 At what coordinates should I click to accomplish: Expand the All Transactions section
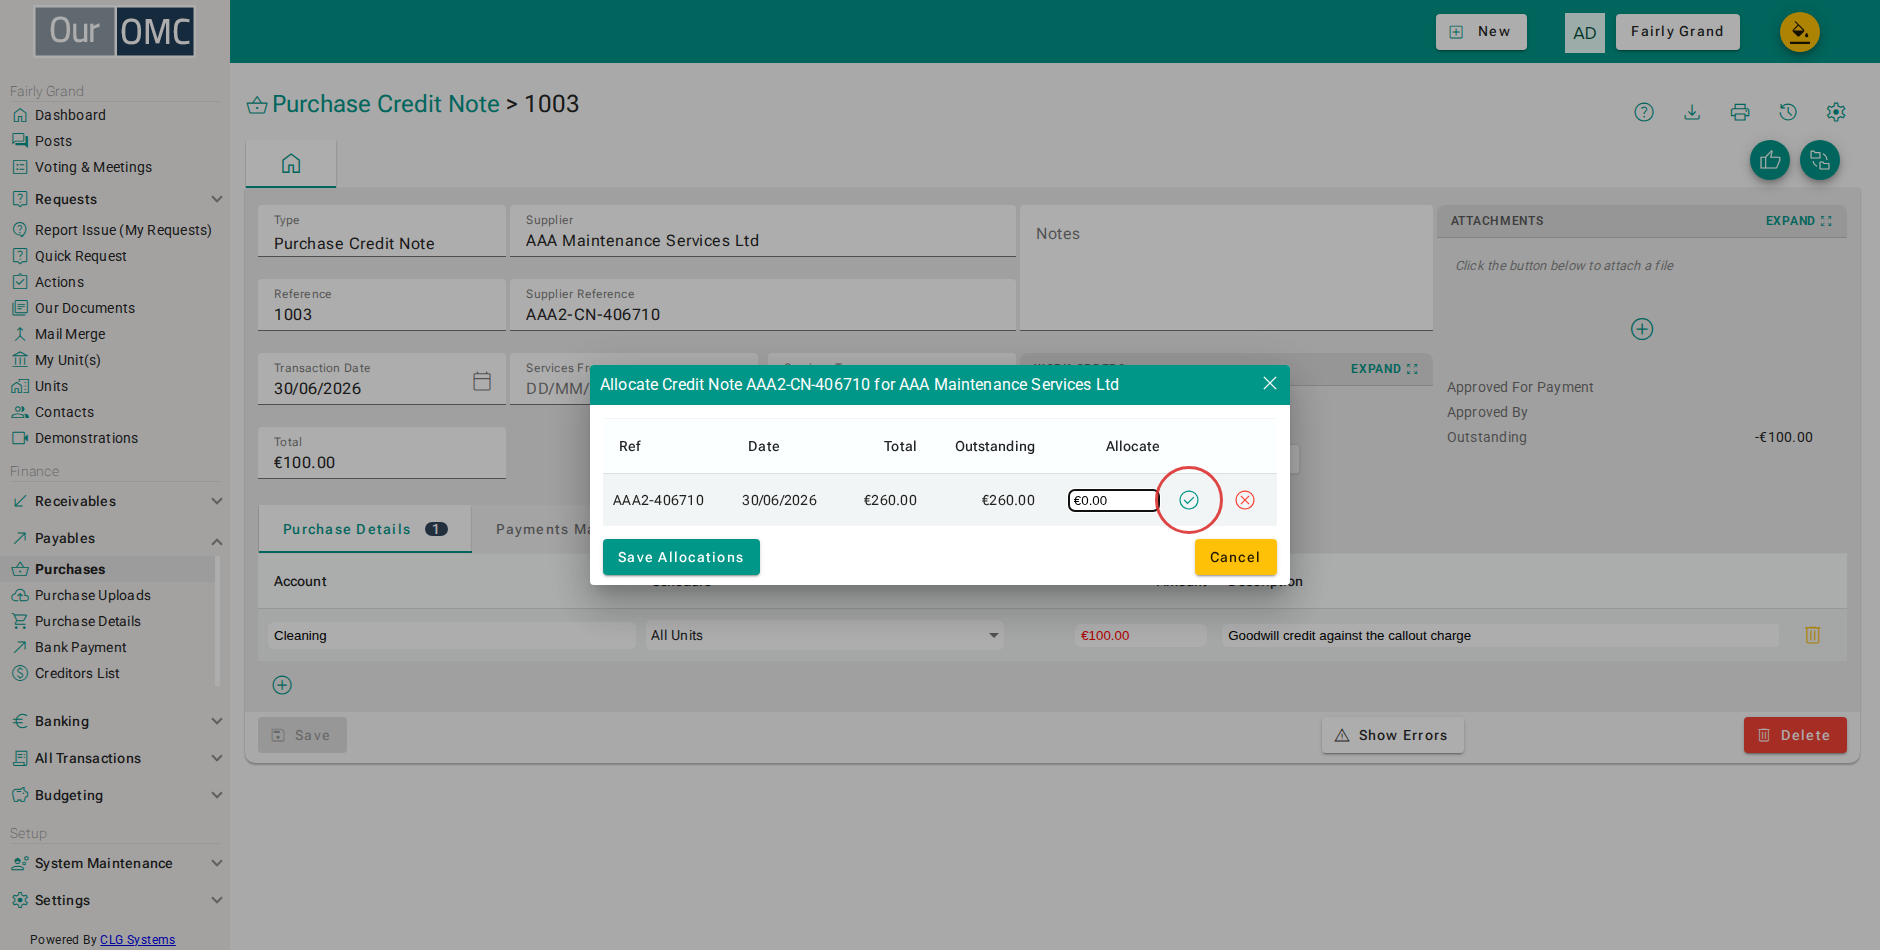pyautogui.click(x=116, y=758)
